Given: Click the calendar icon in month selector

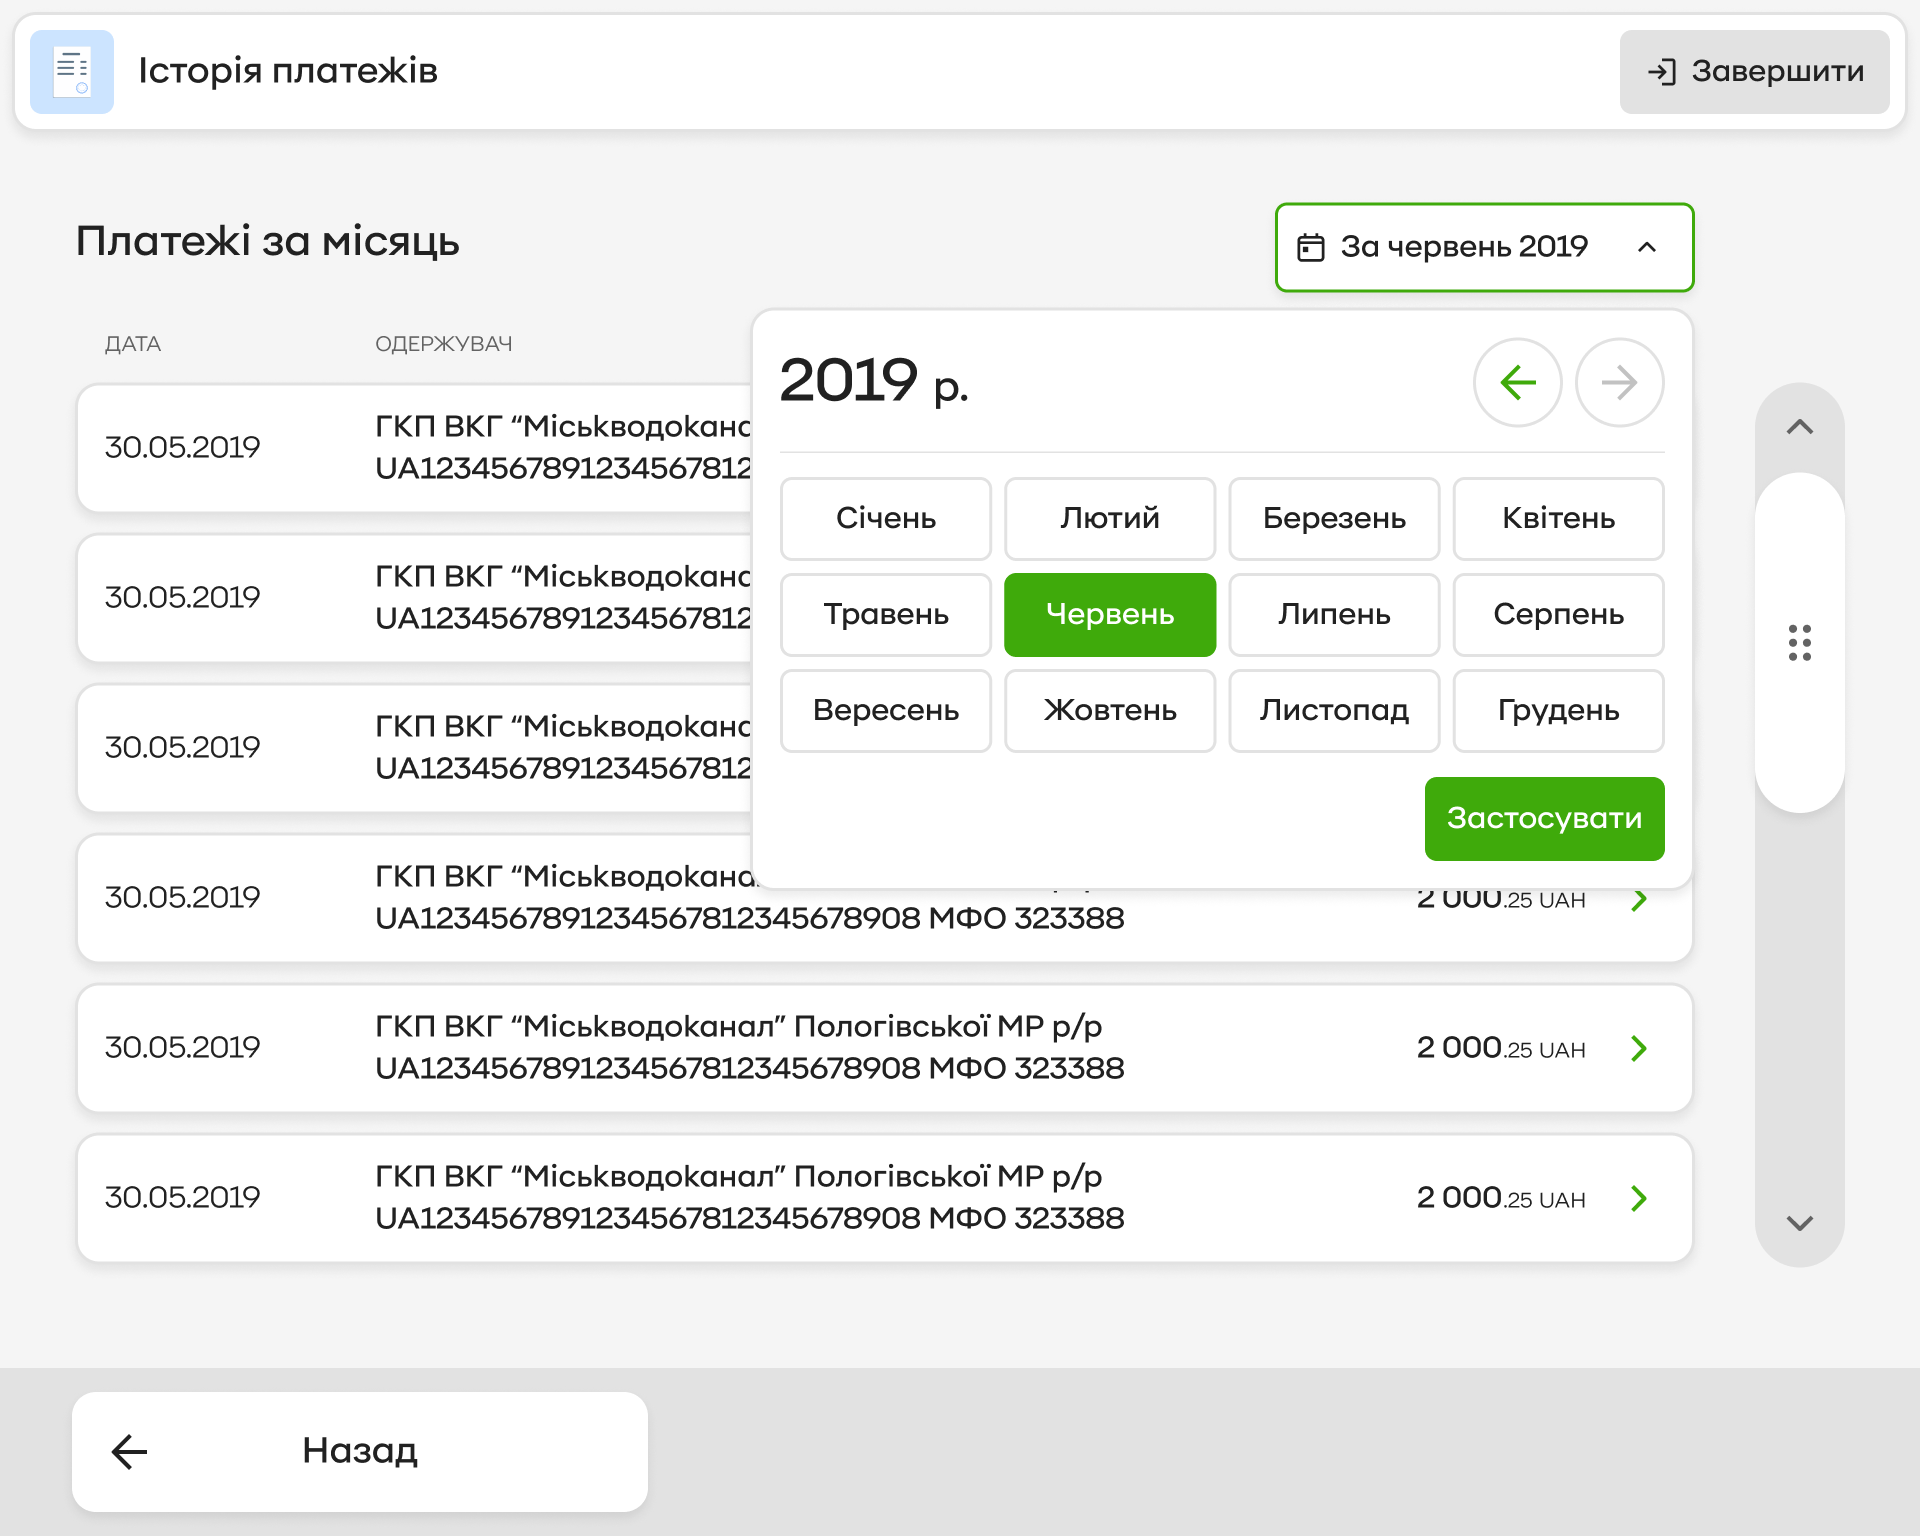Looking at the screenshot, I should [1310, 247].
